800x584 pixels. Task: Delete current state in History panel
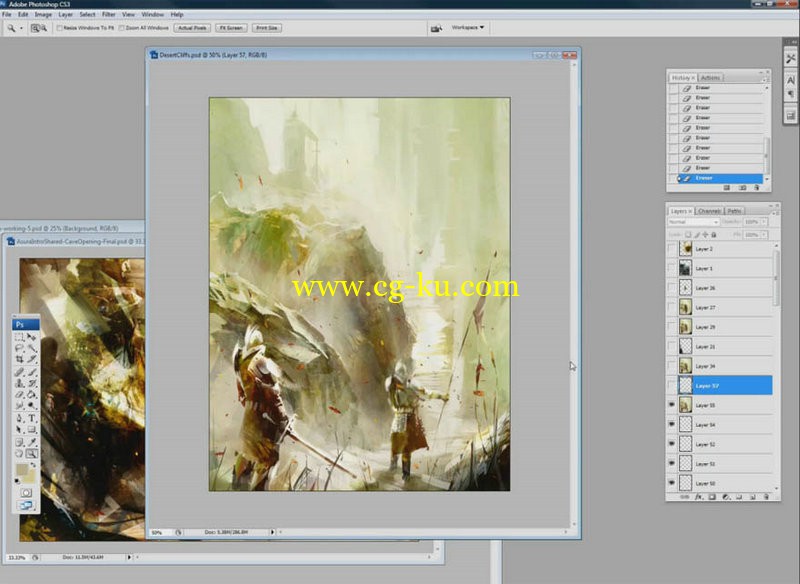[x=757, y=188]
